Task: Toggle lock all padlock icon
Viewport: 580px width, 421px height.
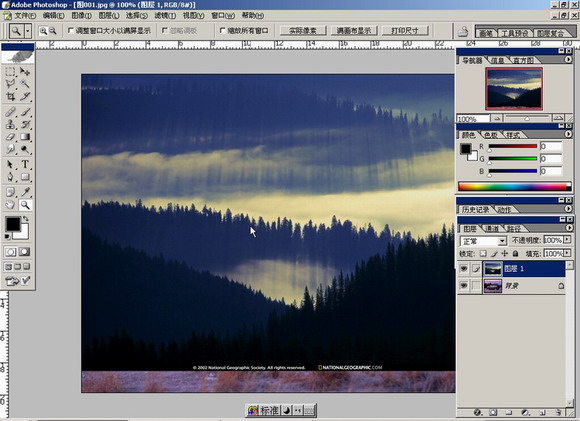Action: 515,253
